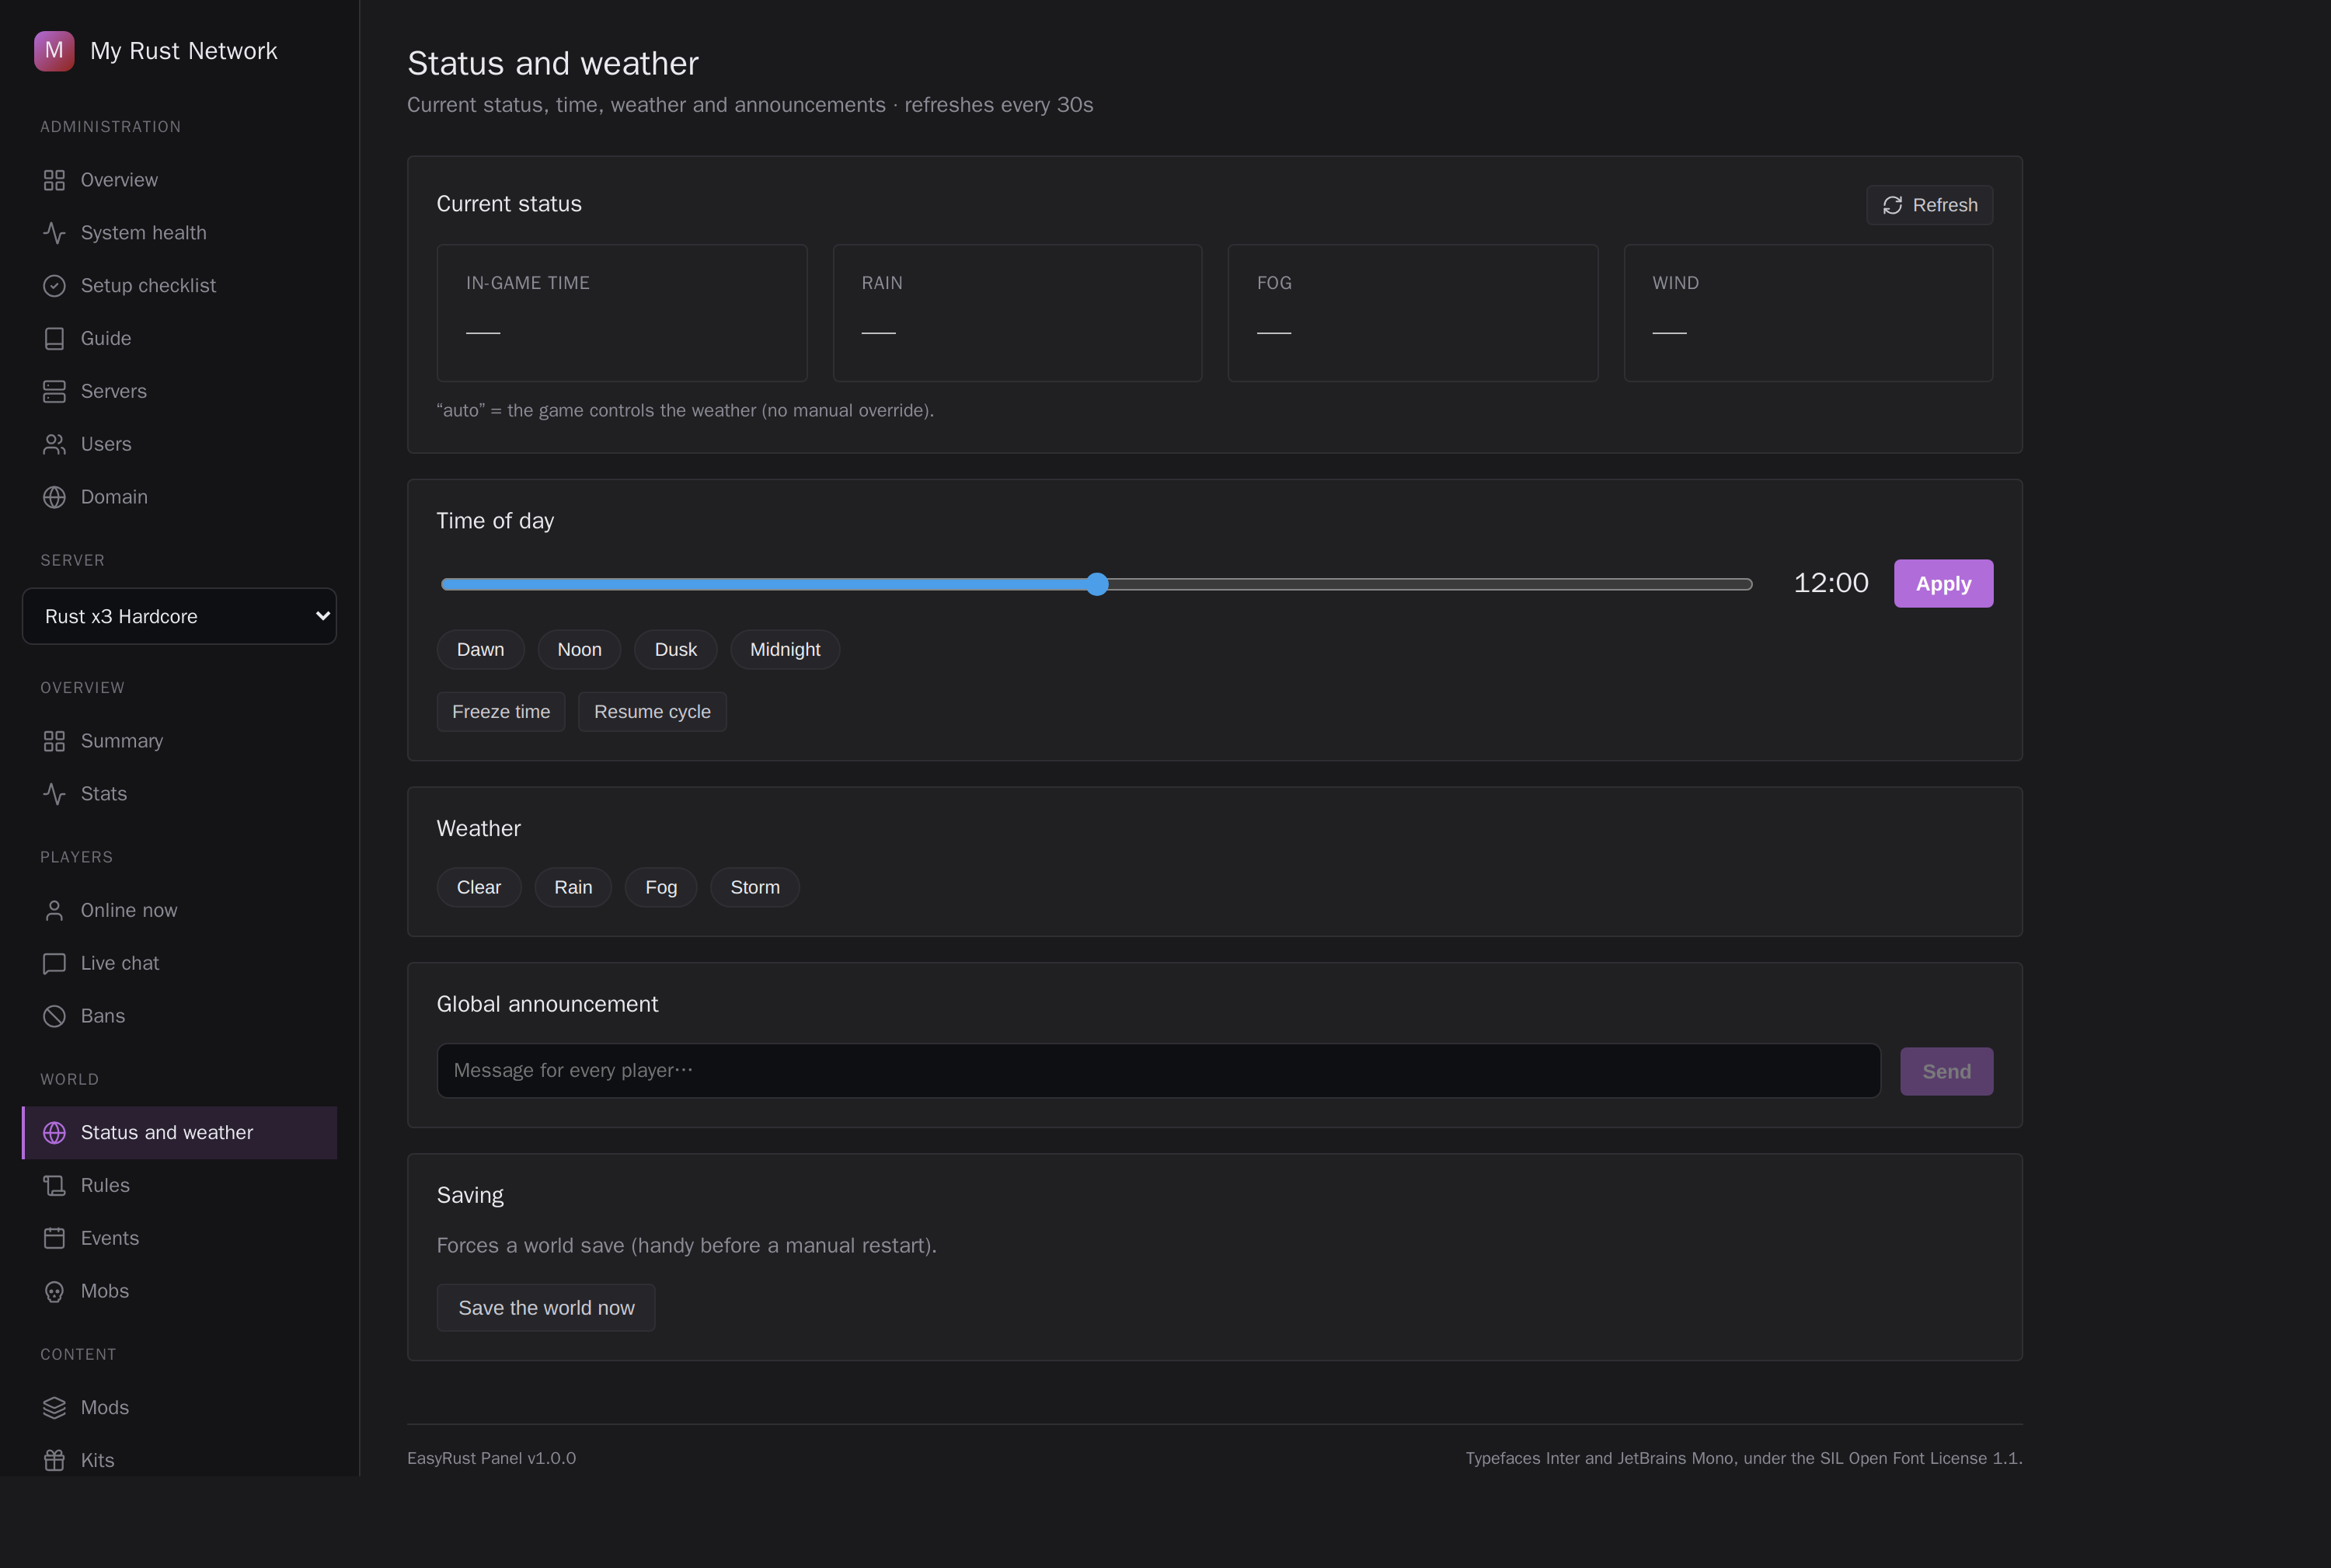Open the Domain settings page
Image resolution: width=2331 pixels, height=1568 pixels.
pos(179,497)
